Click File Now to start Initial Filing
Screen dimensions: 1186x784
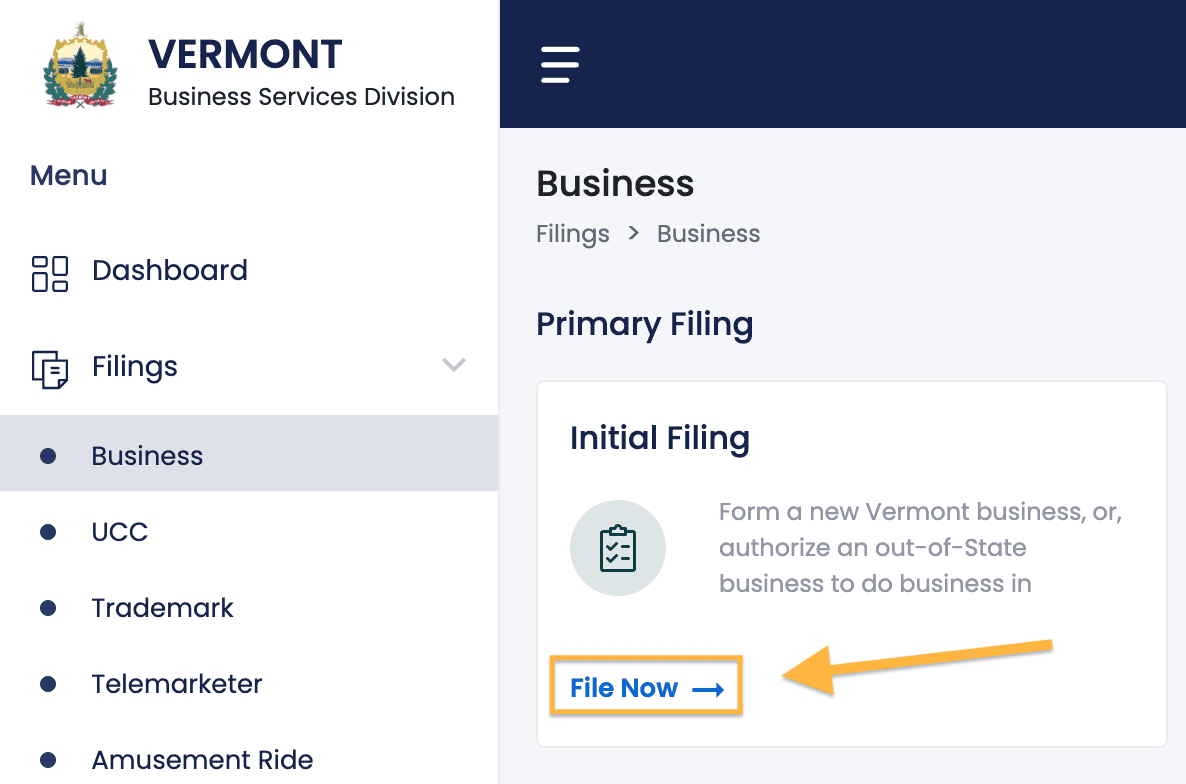(623, 688)
